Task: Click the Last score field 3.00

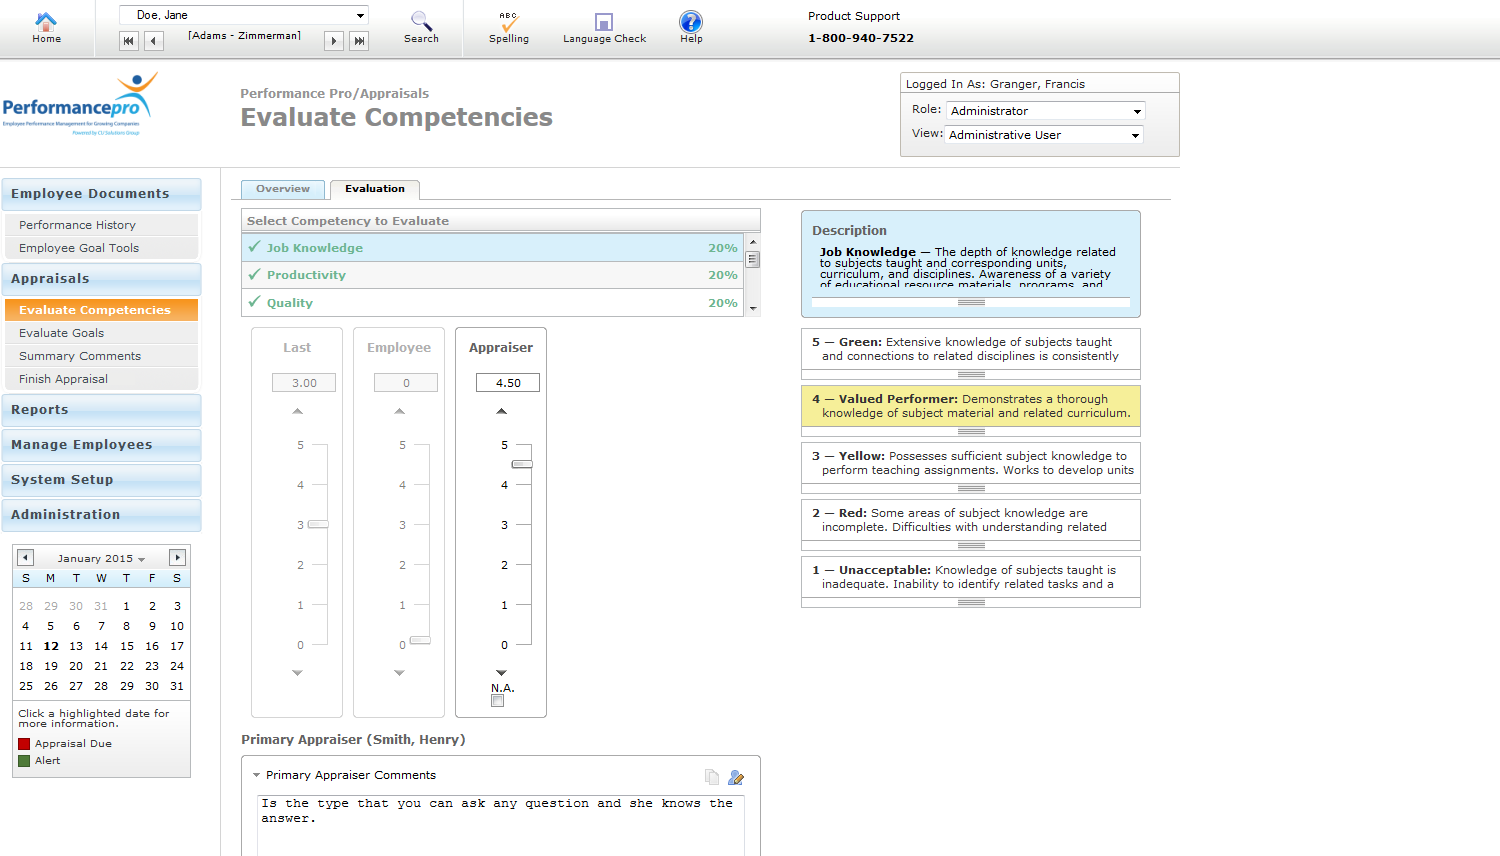Action: click(x=304, y=383)
